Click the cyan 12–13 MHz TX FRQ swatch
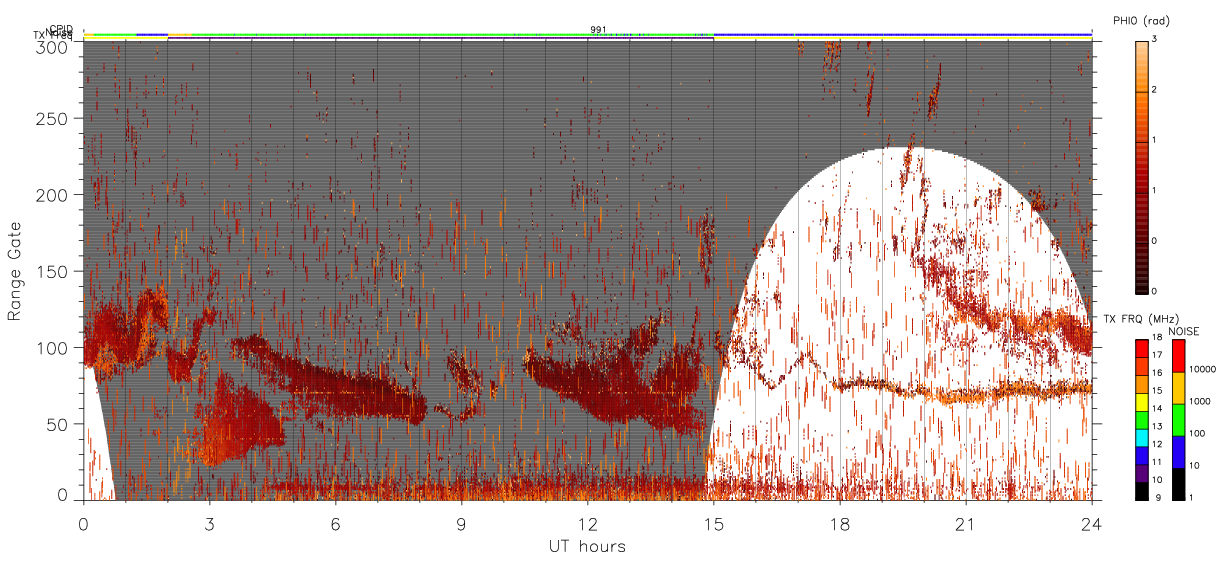The image size is (1228, 567). (x=1141, y=438)
